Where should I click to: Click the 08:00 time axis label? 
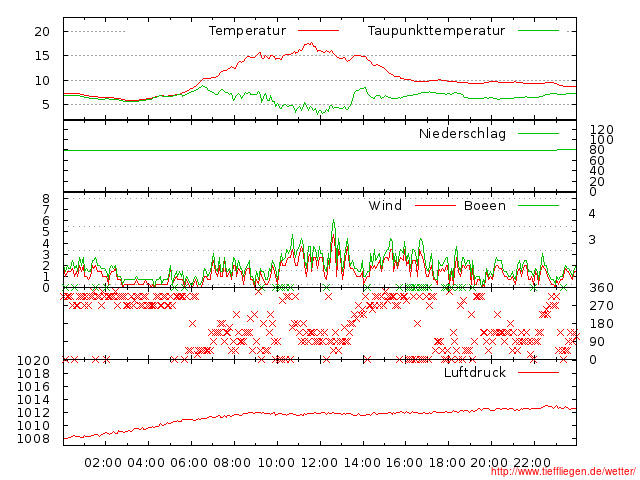click(232, 463)
